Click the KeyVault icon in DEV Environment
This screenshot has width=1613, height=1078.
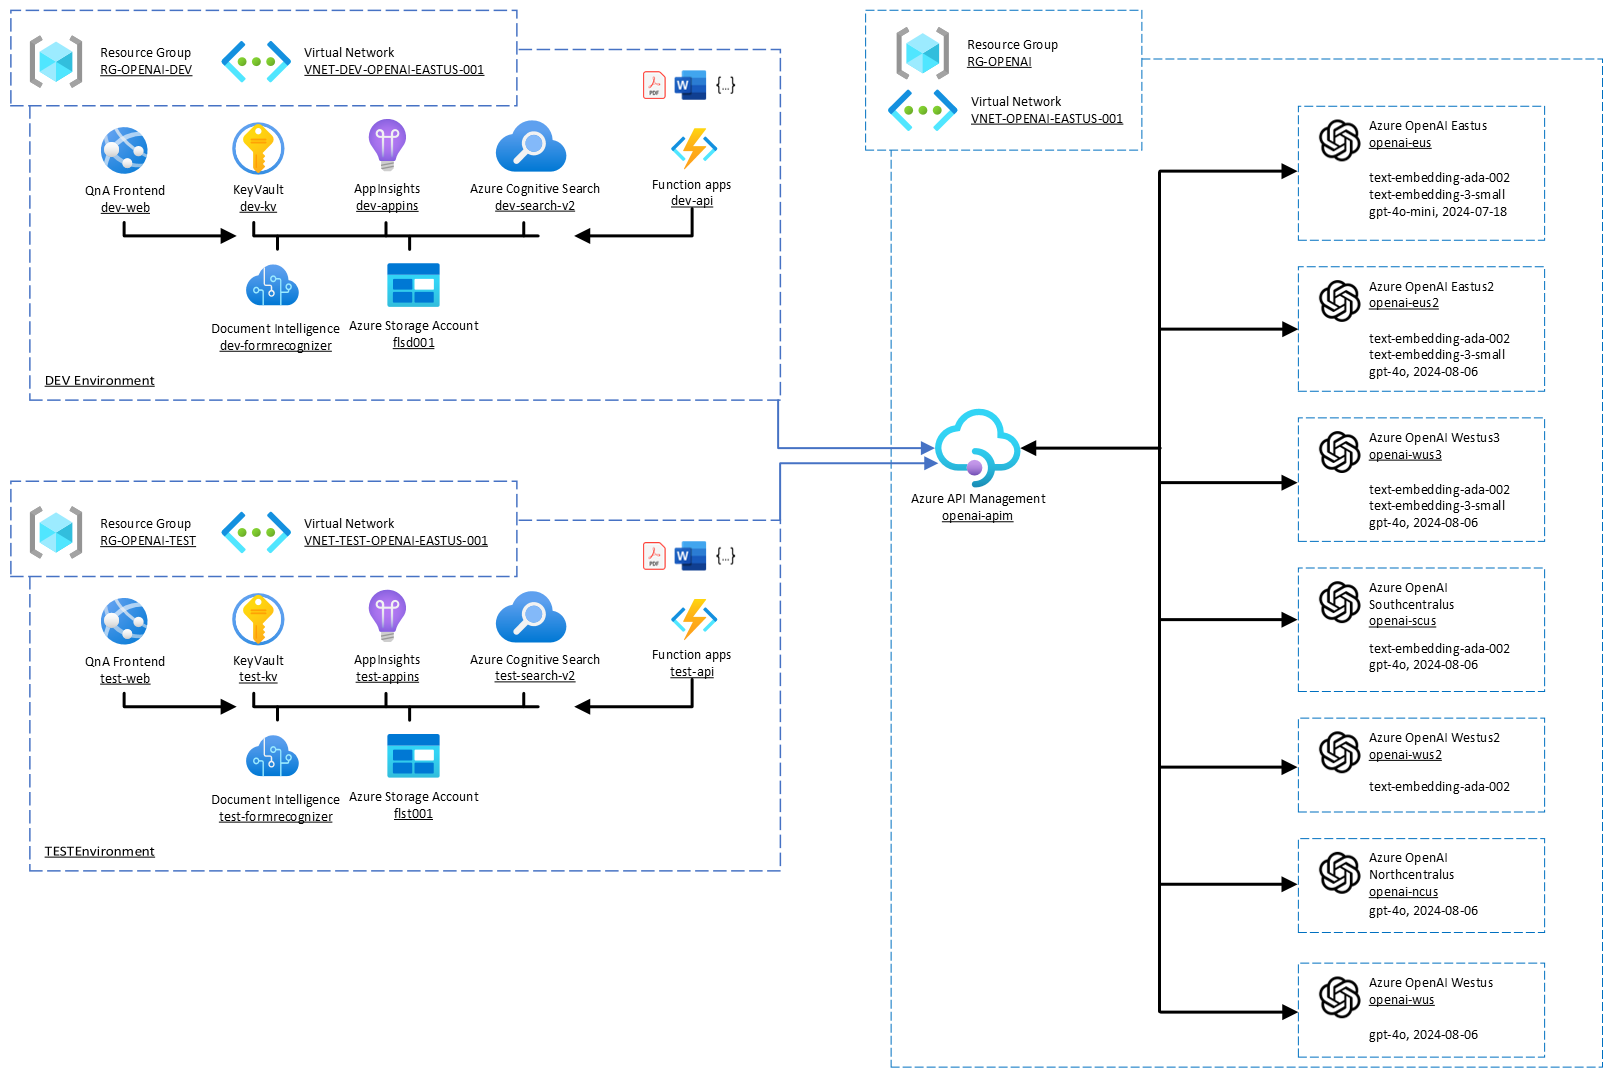coord(258,146)
